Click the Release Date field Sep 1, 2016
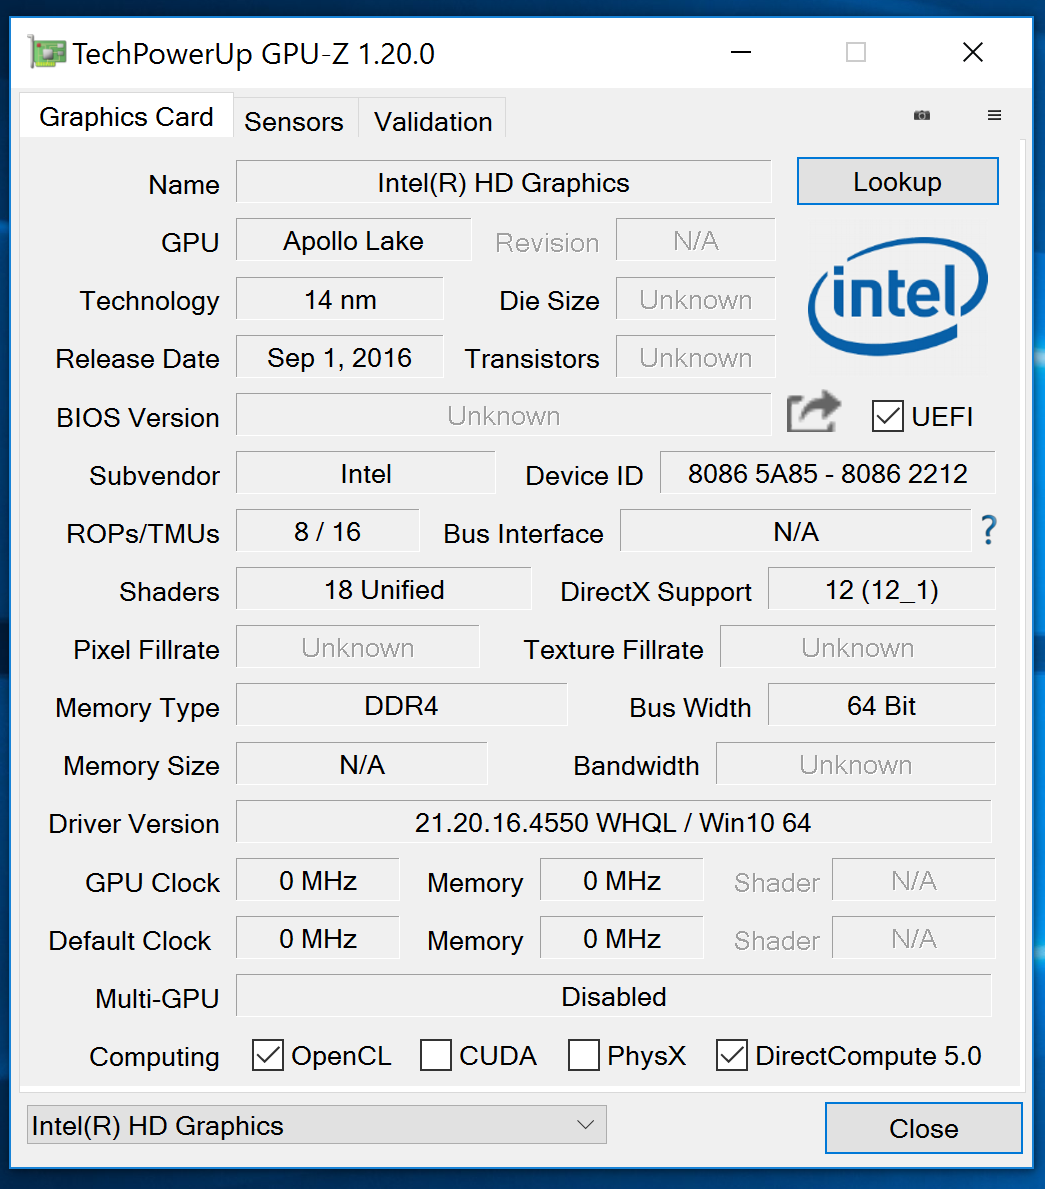Screen dimensions: 1045x1189 click(340, 357)
